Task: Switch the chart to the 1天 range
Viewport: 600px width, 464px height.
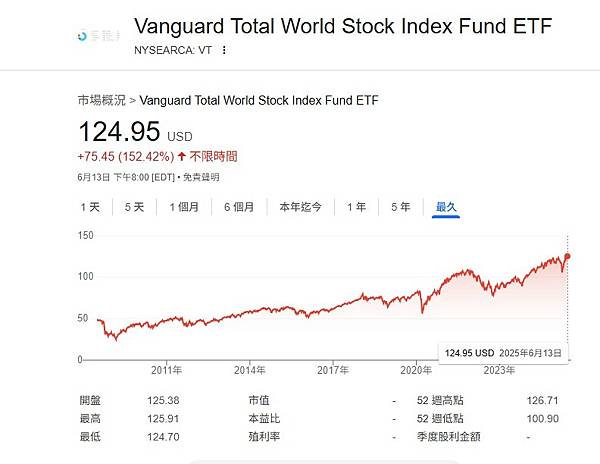Action: pyautogui.click(x=90, y=207)
